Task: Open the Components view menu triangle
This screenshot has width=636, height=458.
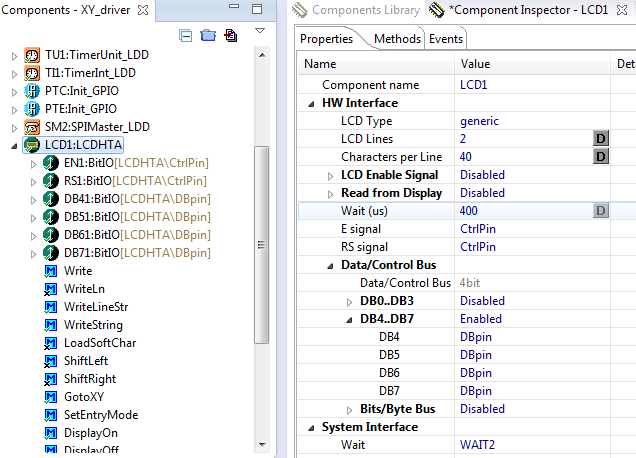Action: click(x=260, y=31)
